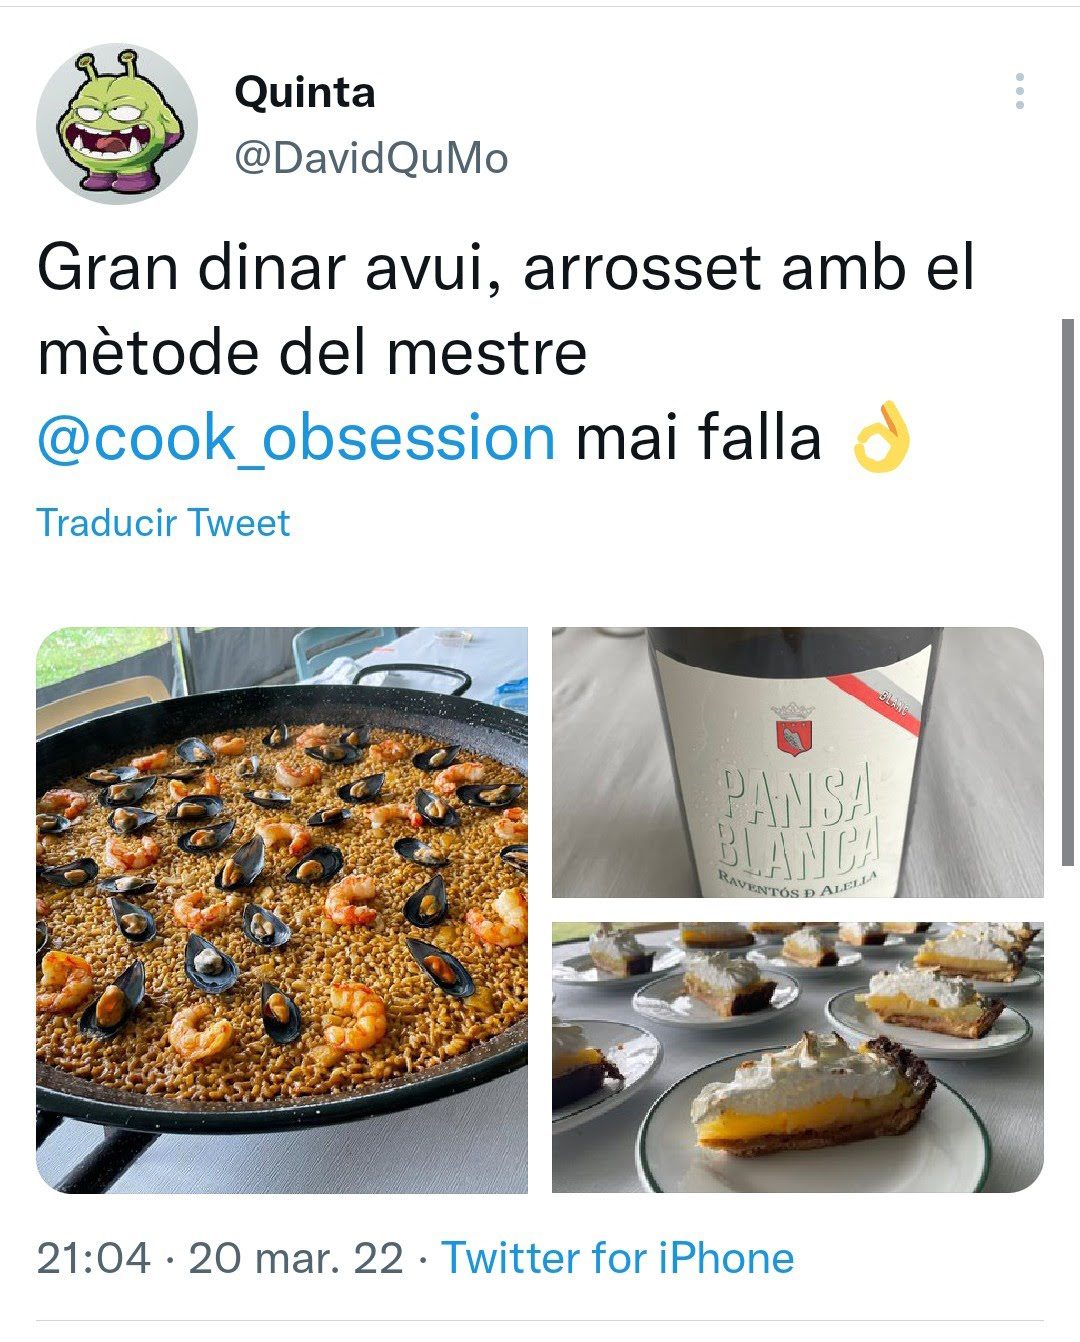Open the Twitter for iPhone source link

tap(618, 1258)
